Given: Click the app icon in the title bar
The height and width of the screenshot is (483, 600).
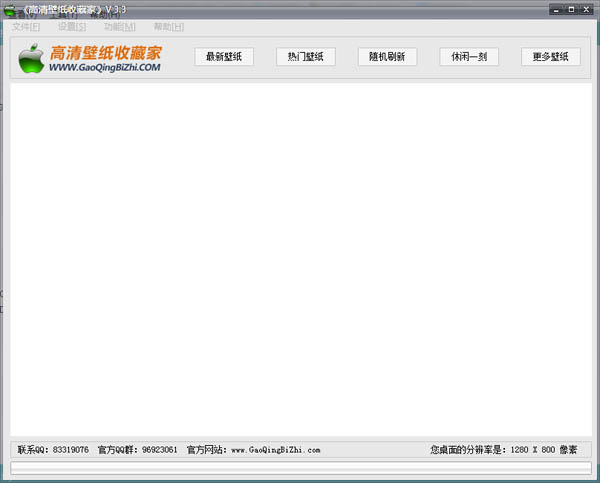Looking at the screenshot, I should [9, 9].
